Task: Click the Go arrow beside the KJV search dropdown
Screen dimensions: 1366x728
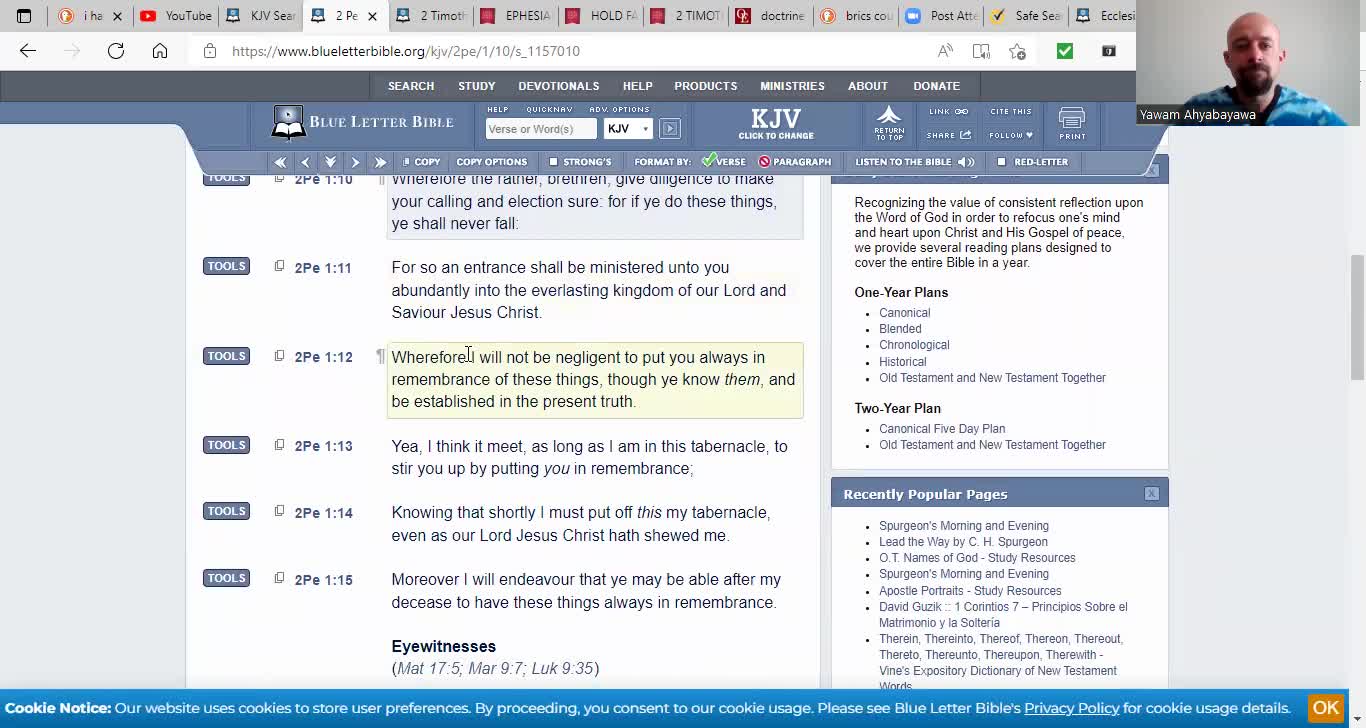Action: 670,128
